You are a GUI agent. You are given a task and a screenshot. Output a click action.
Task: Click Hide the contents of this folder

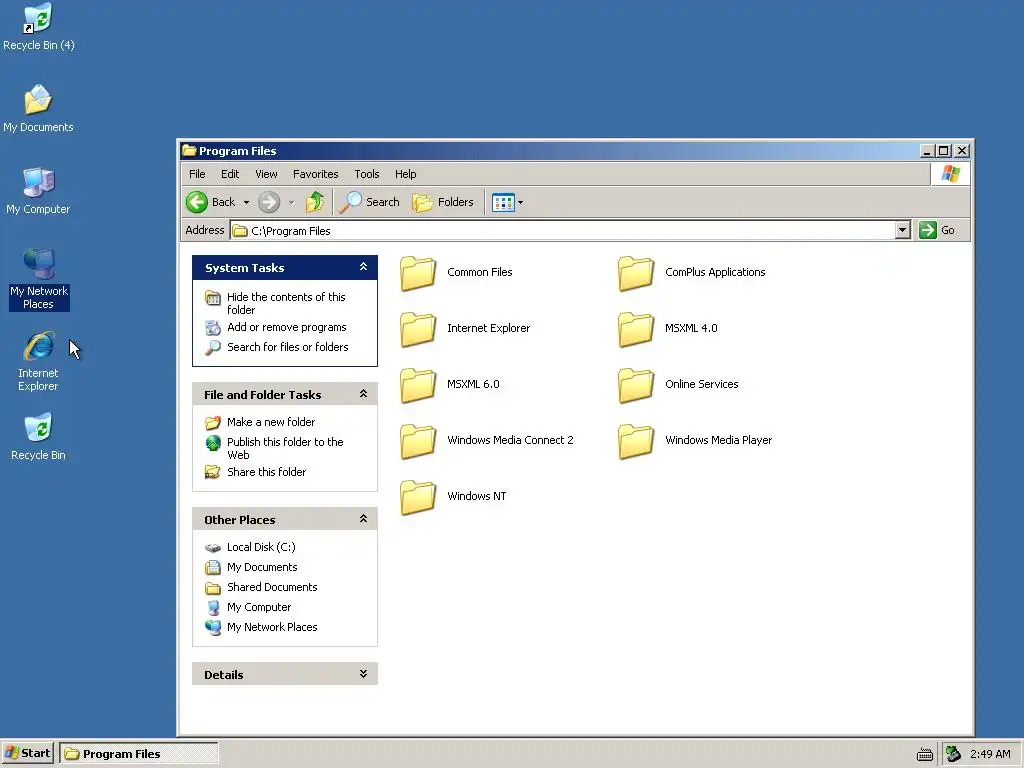click(x=286, y=303)
